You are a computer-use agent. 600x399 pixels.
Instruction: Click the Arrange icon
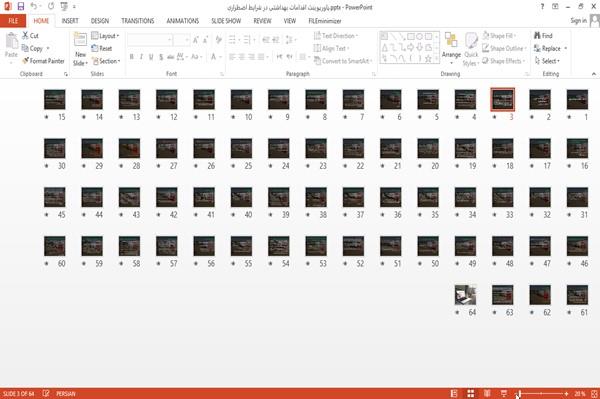click(x=451, y=41)
